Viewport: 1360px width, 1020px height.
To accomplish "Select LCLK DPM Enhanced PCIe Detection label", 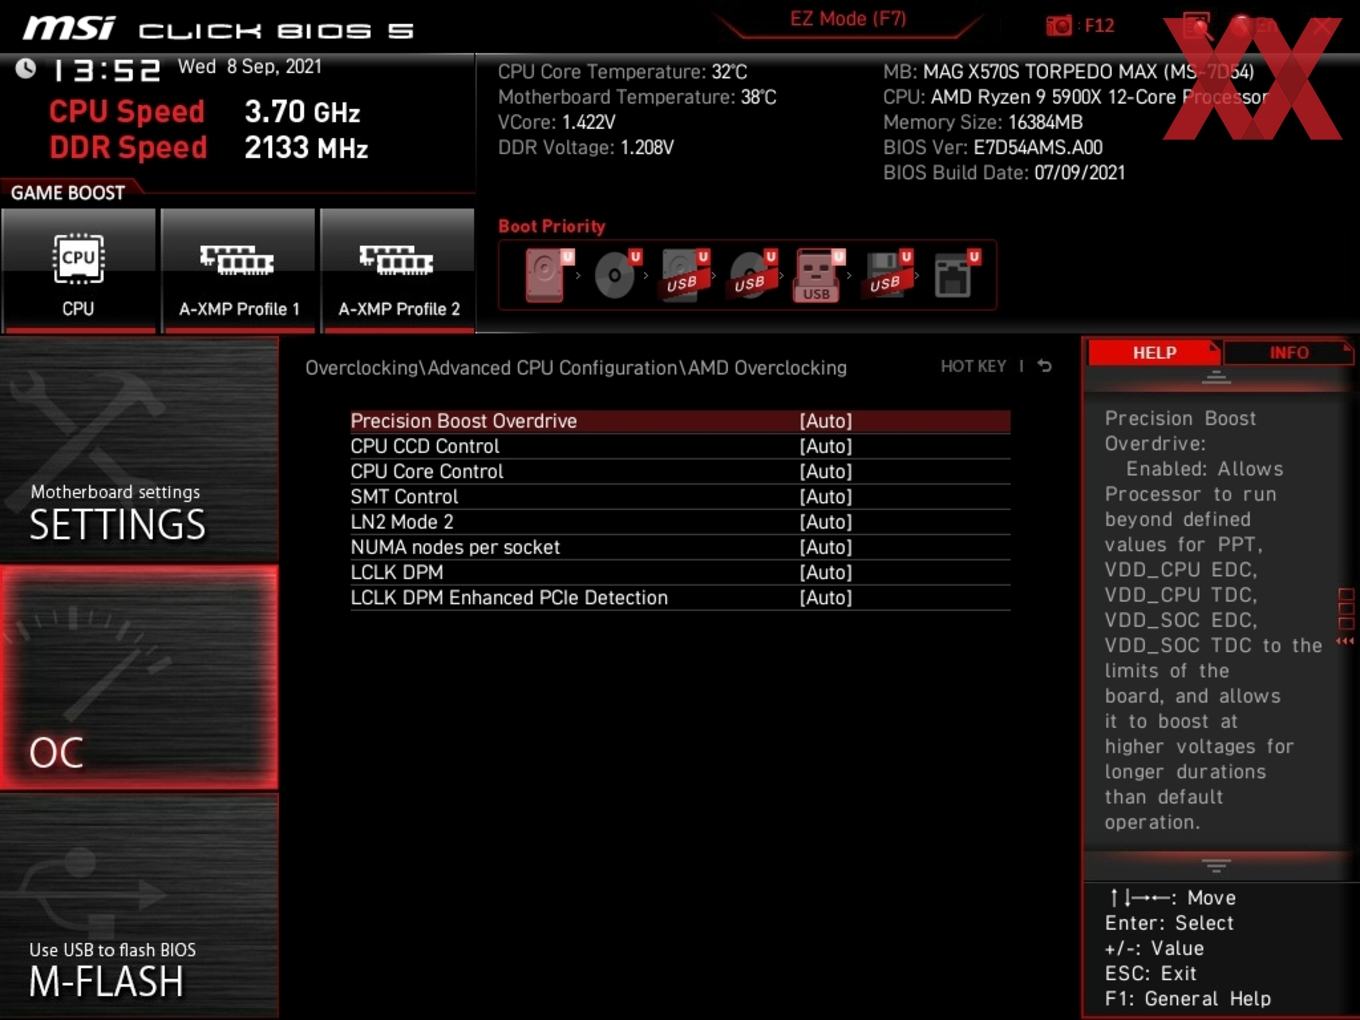I will pyautogui.click(x=509, y=598).
